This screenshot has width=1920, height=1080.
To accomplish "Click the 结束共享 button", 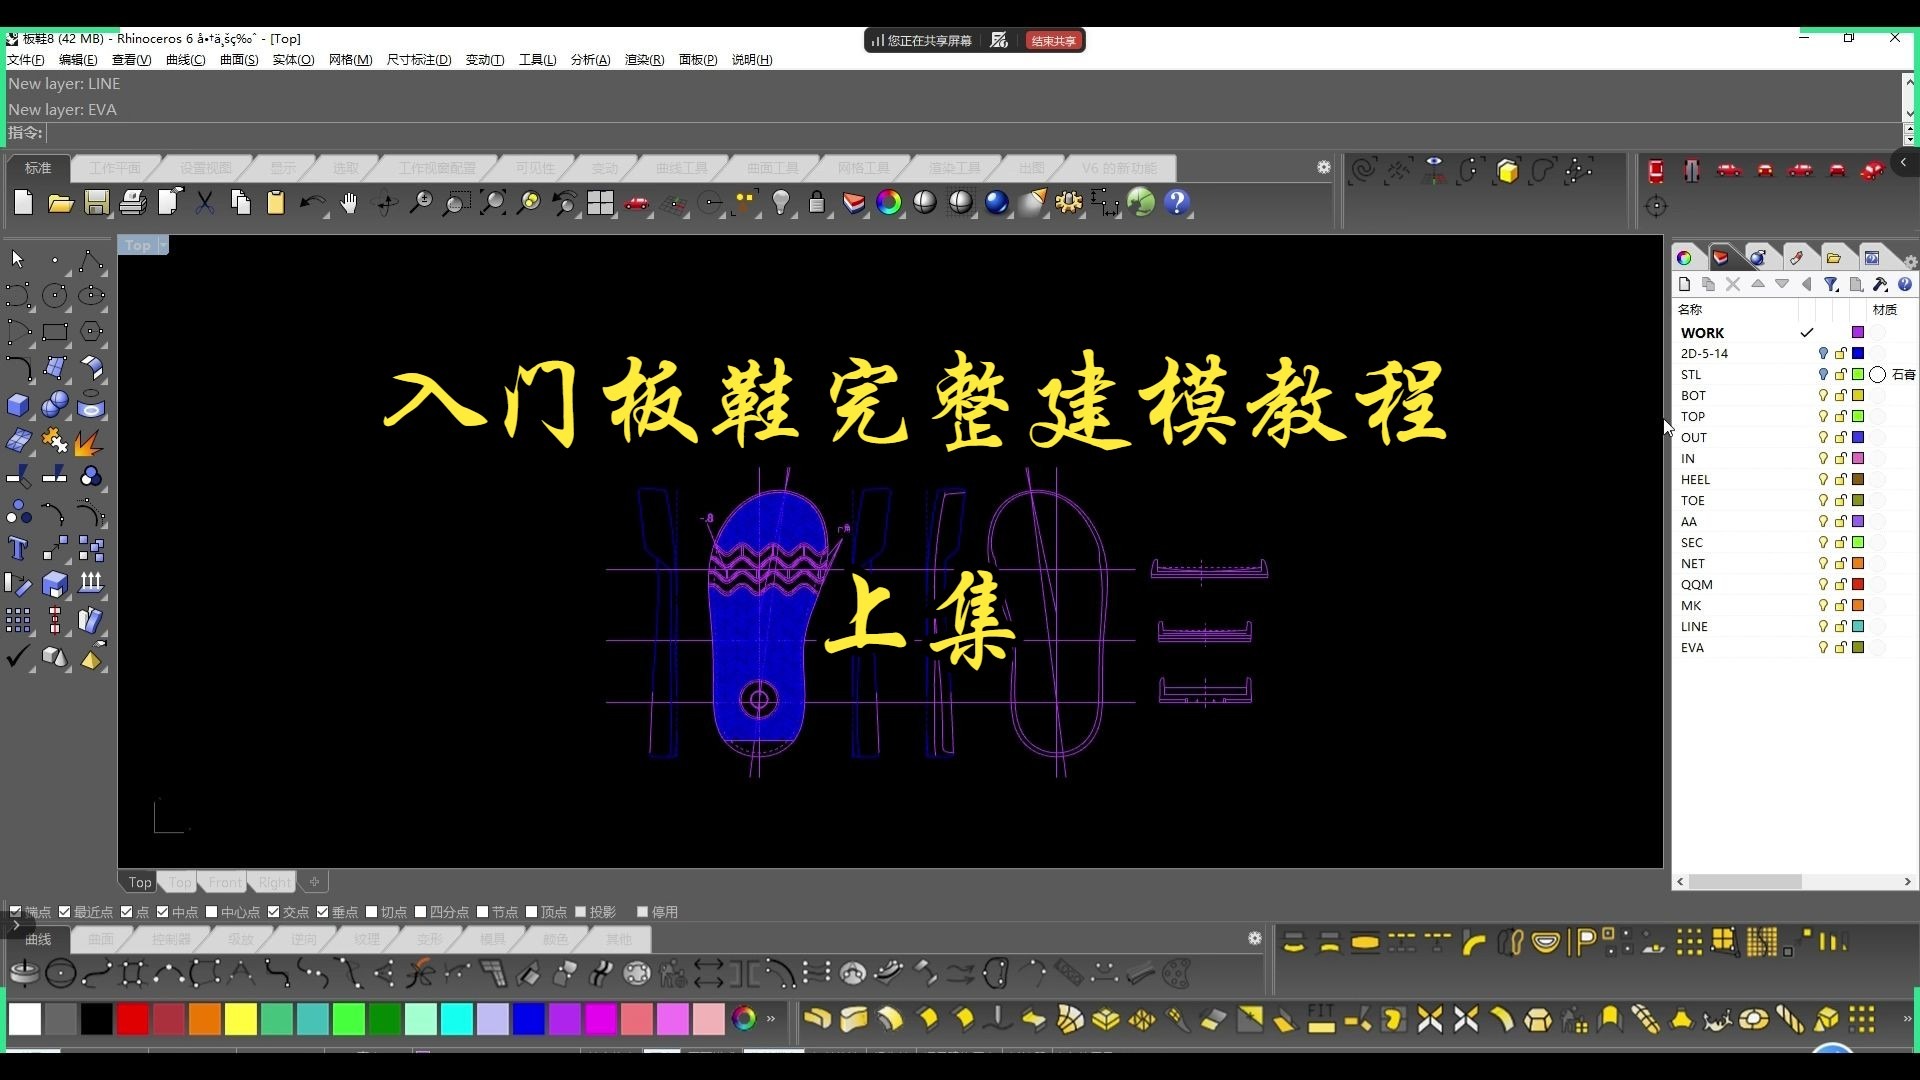I will pos(1053,41).
